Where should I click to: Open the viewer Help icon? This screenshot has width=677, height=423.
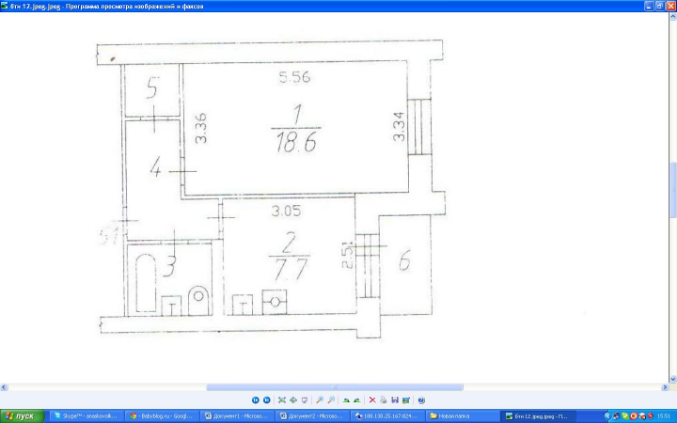421,398
